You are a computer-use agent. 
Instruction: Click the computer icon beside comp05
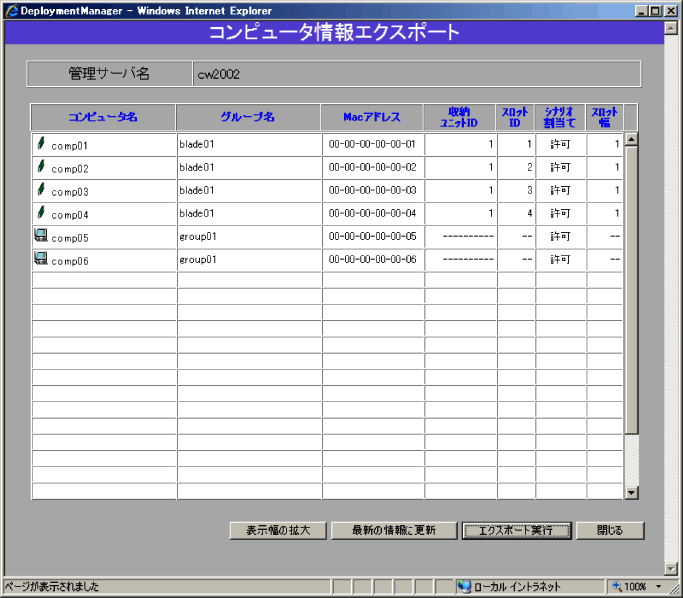(x=41, y=235)
